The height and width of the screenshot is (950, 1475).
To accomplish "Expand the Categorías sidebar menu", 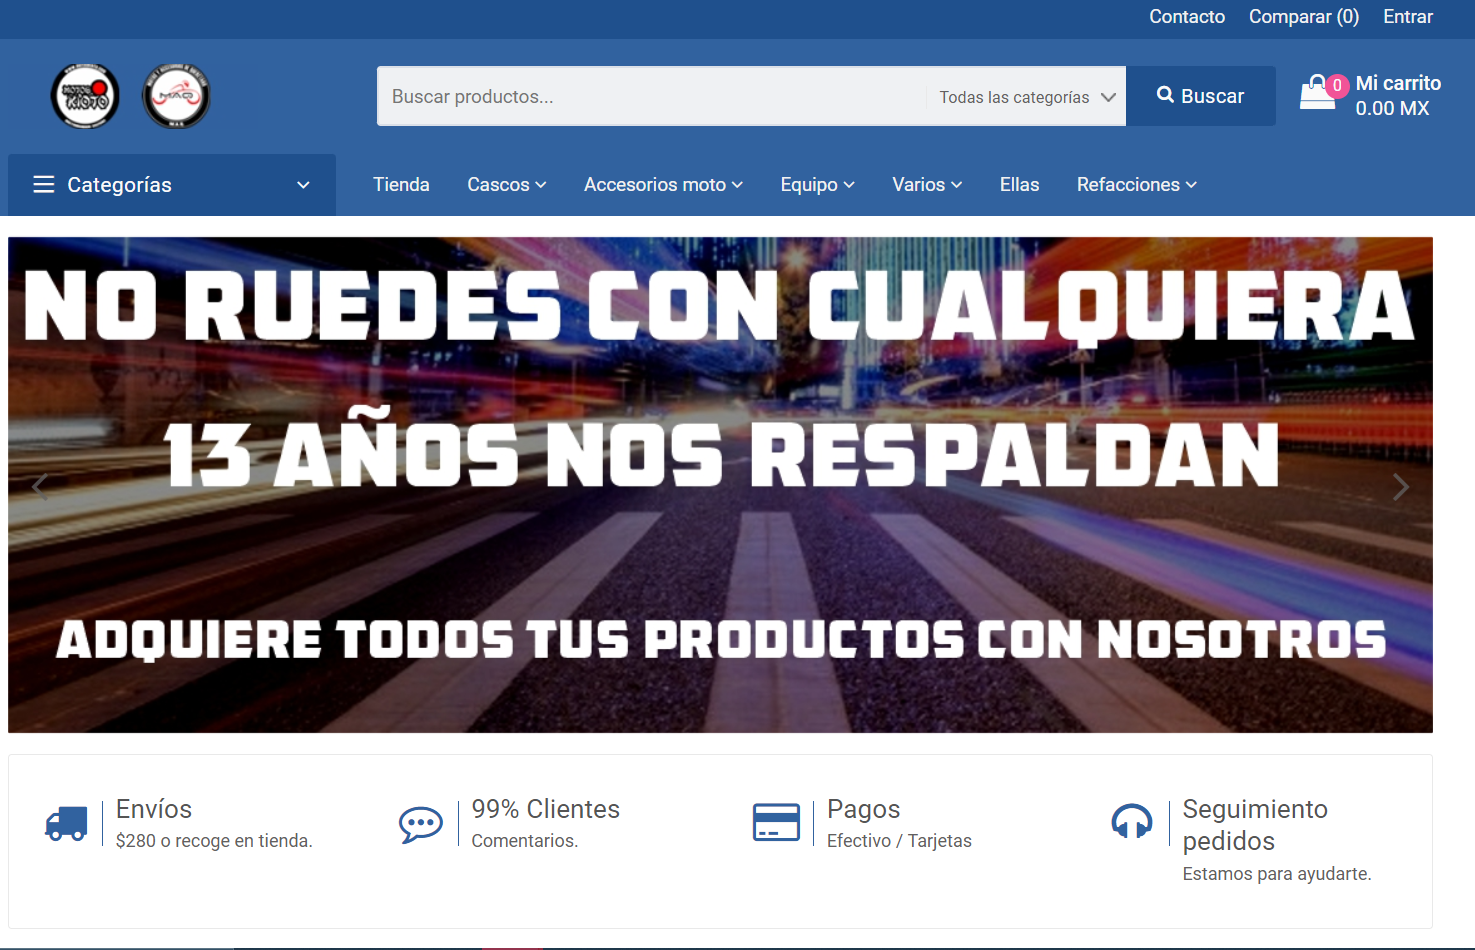I will coord(172,185).
